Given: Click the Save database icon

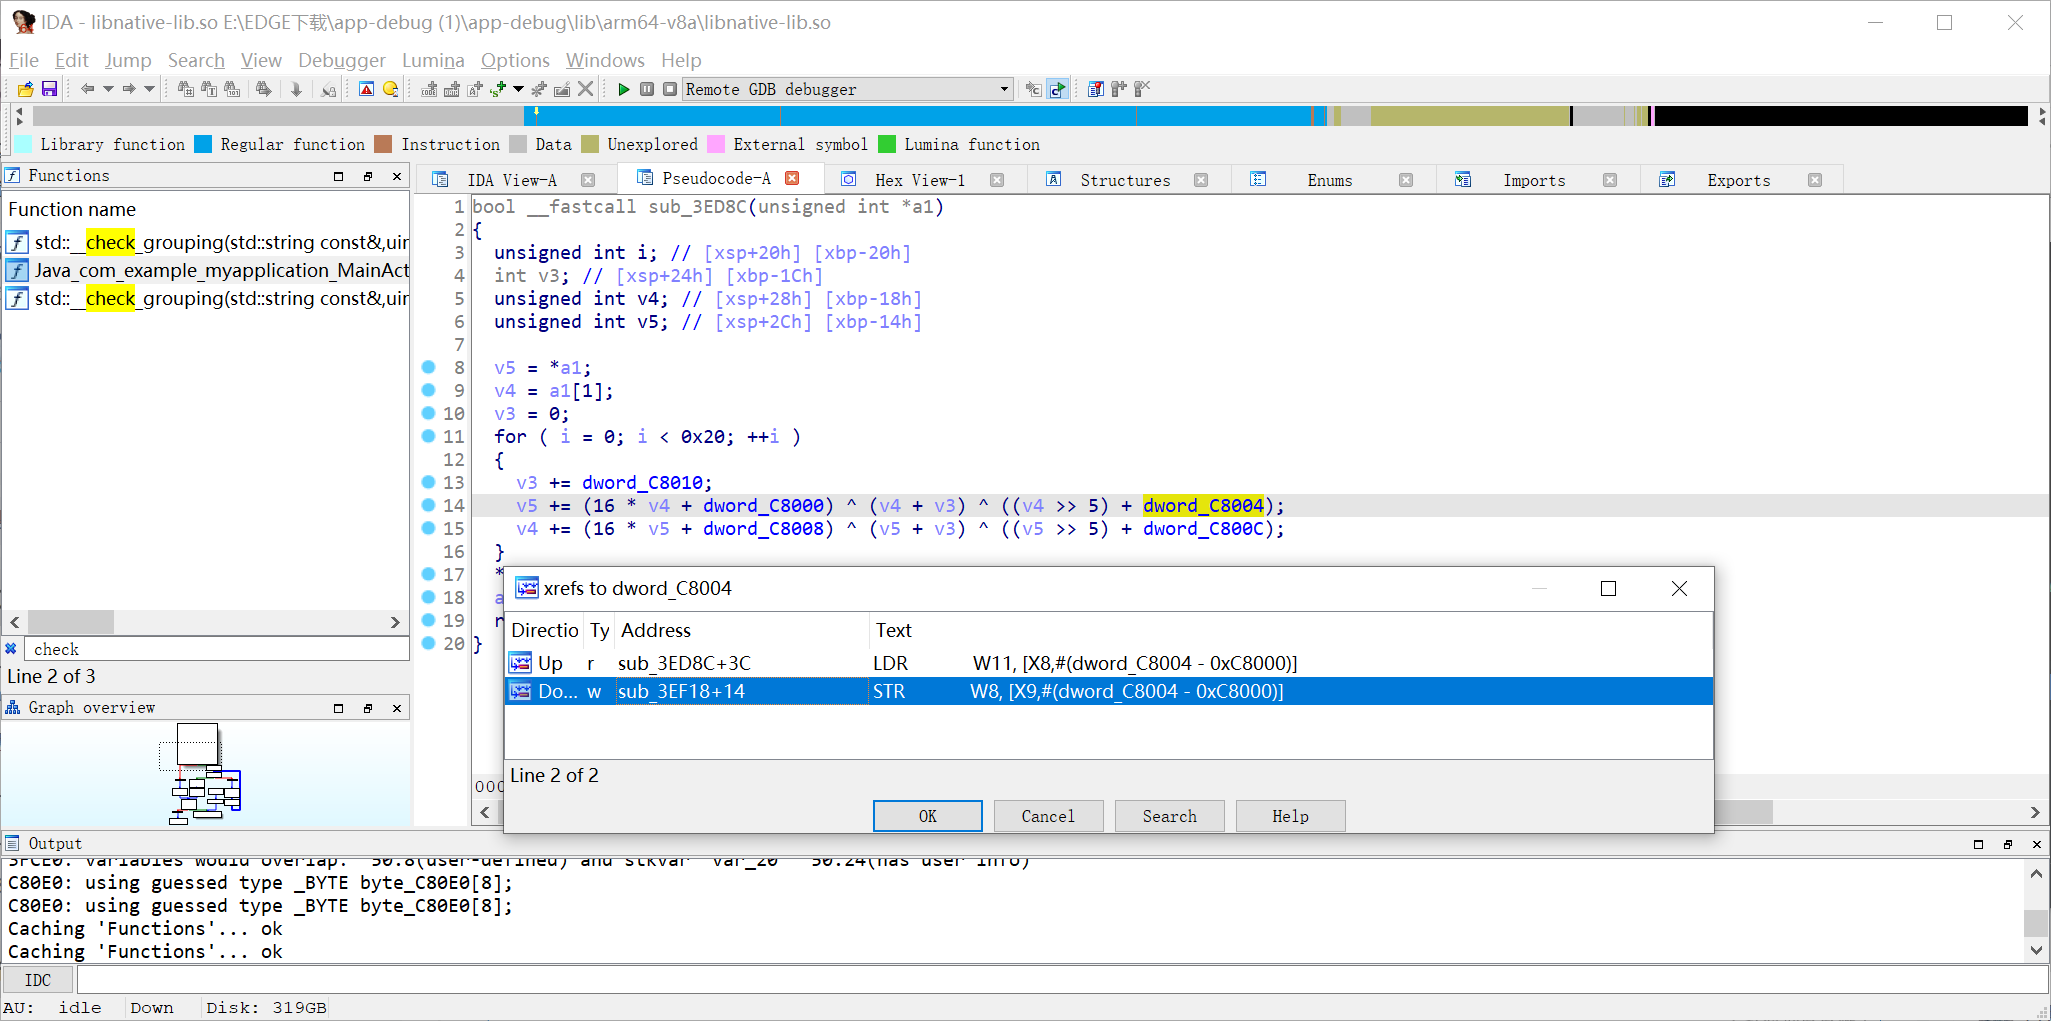Looking at the screenshot, I should 49,89.
